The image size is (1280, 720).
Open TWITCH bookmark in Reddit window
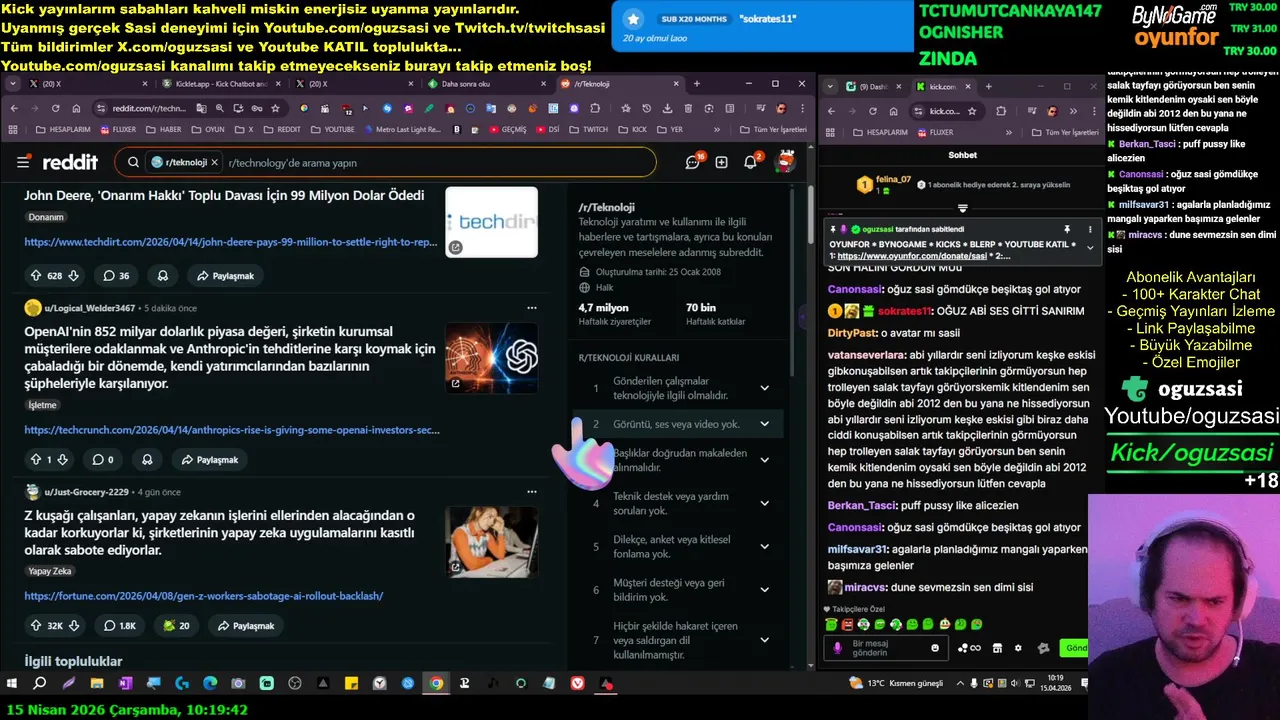point(588,129)
